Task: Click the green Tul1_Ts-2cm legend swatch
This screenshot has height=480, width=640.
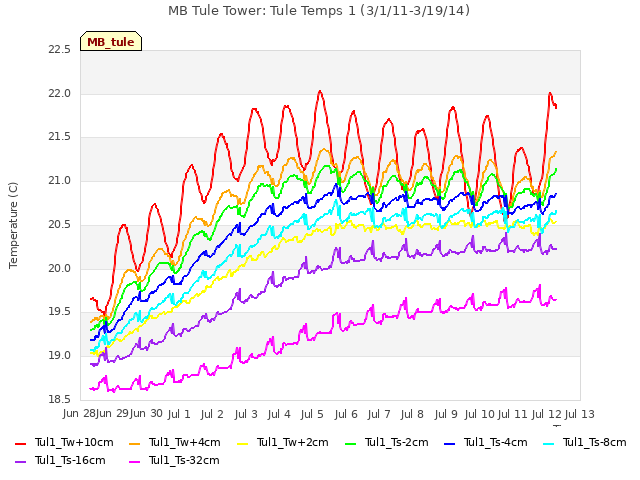Action: (351, 443)
